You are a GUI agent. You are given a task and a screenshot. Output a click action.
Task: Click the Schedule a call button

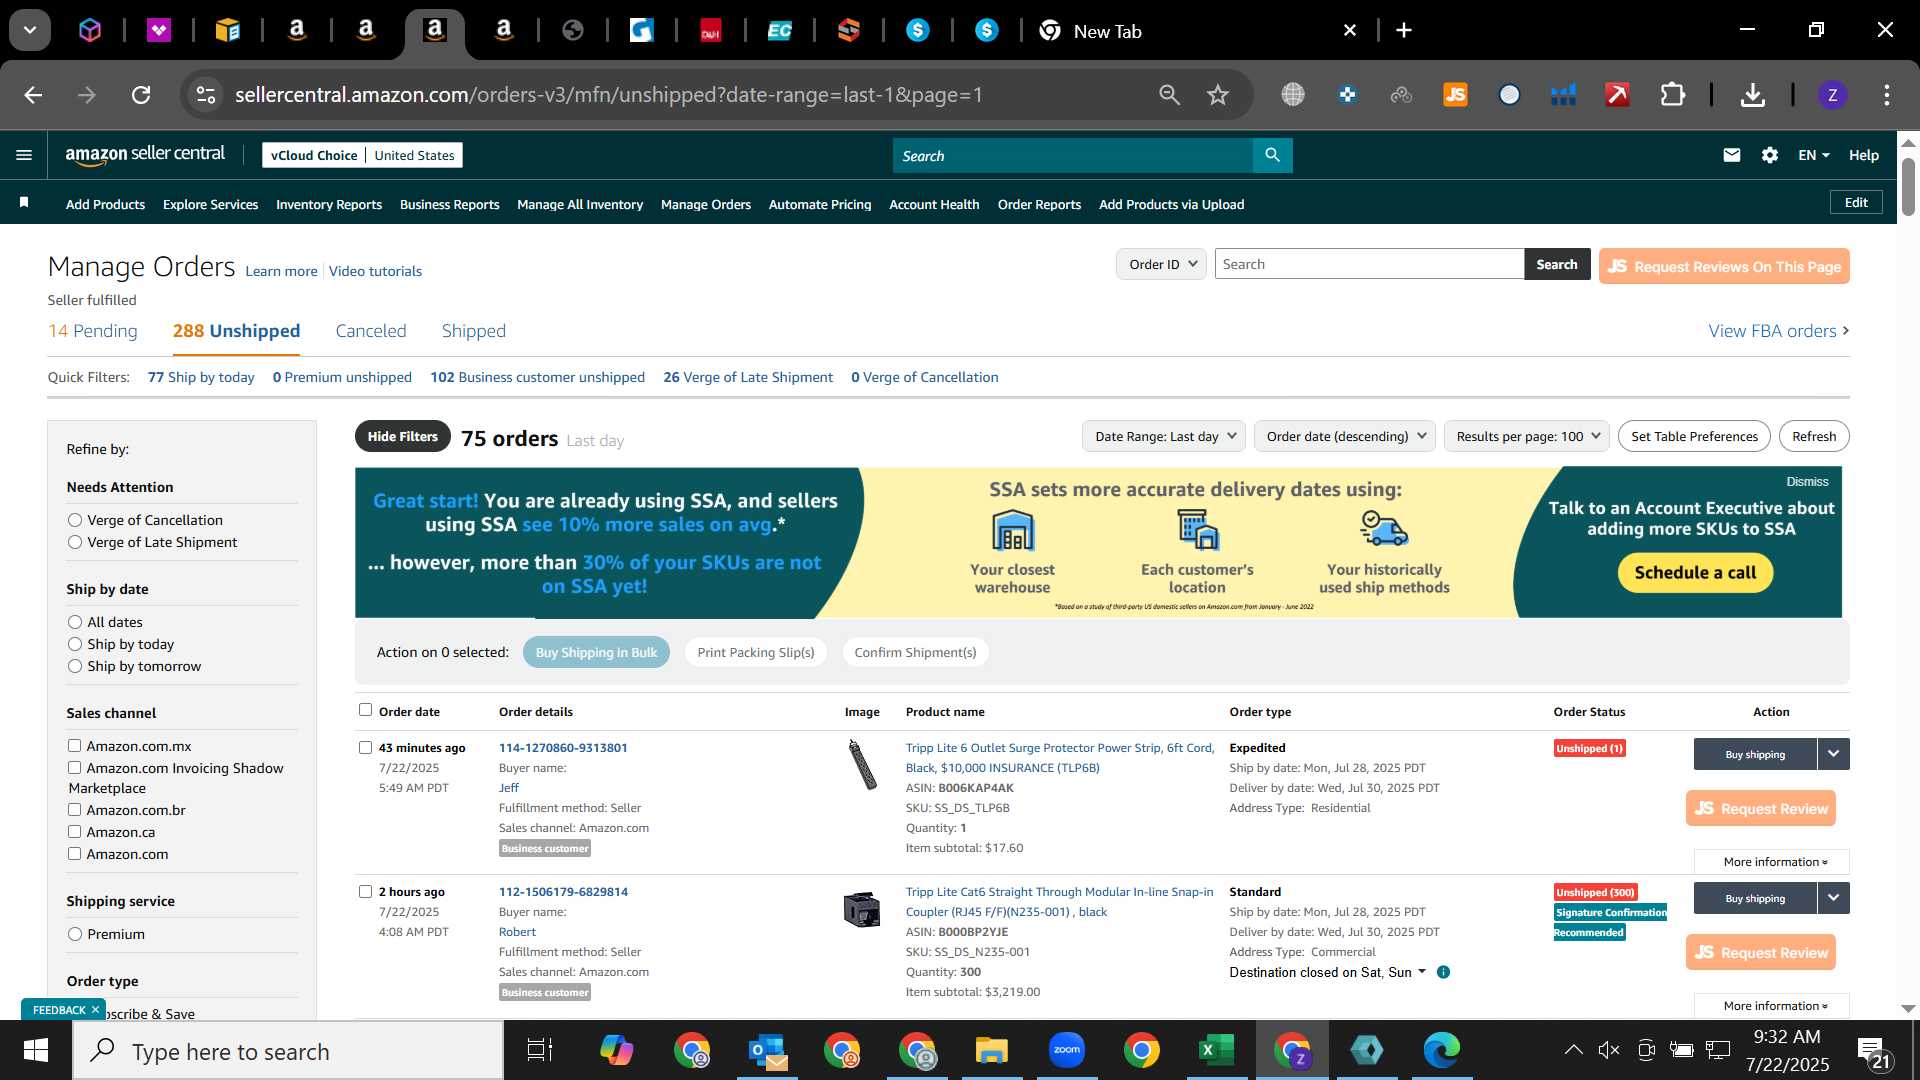click(x=1695, y=573)
